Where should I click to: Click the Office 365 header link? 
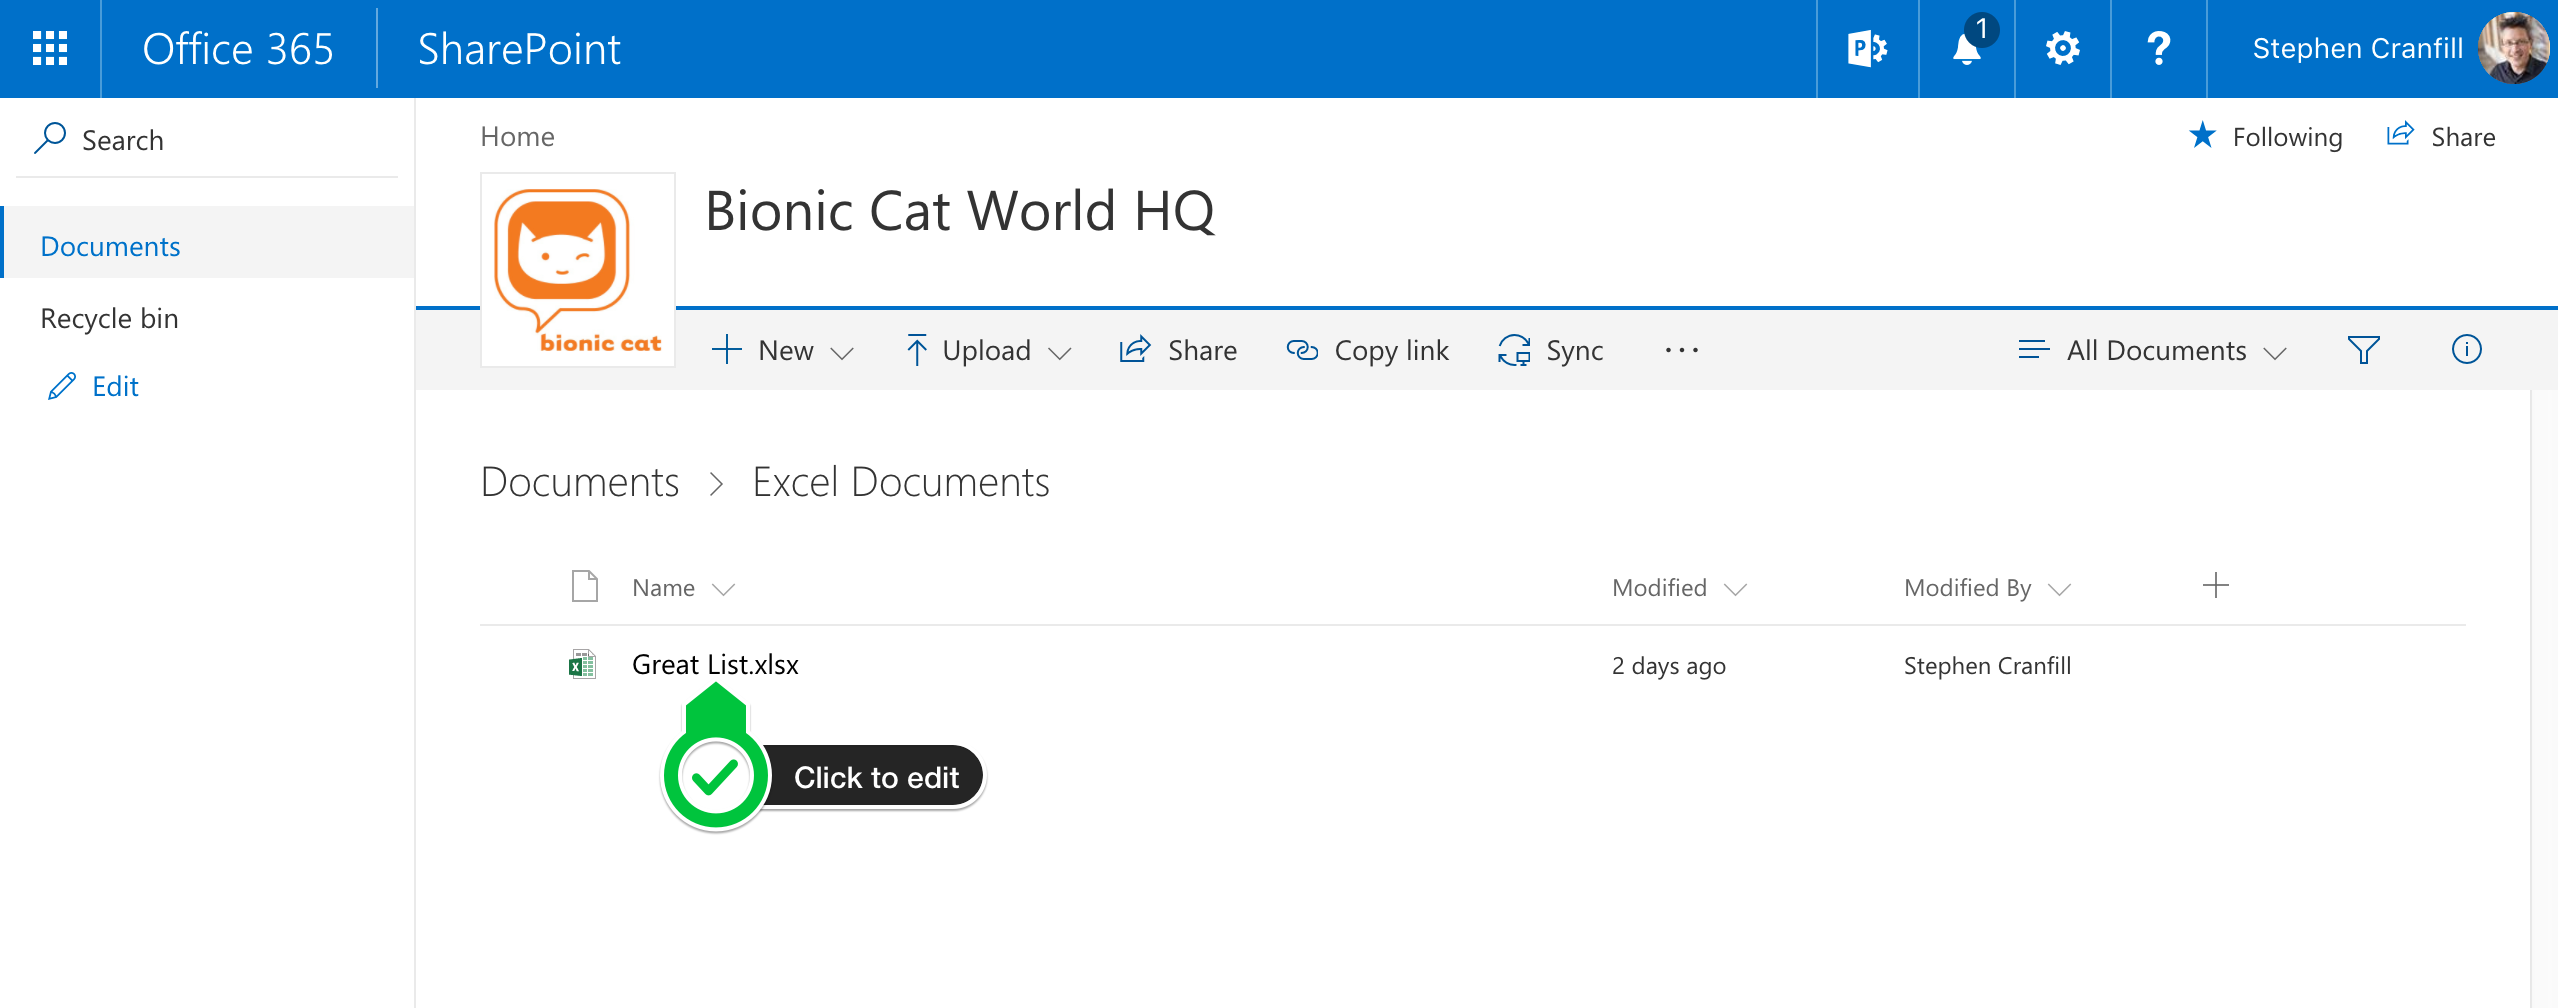pyautogui.click(x=238, y=48)
